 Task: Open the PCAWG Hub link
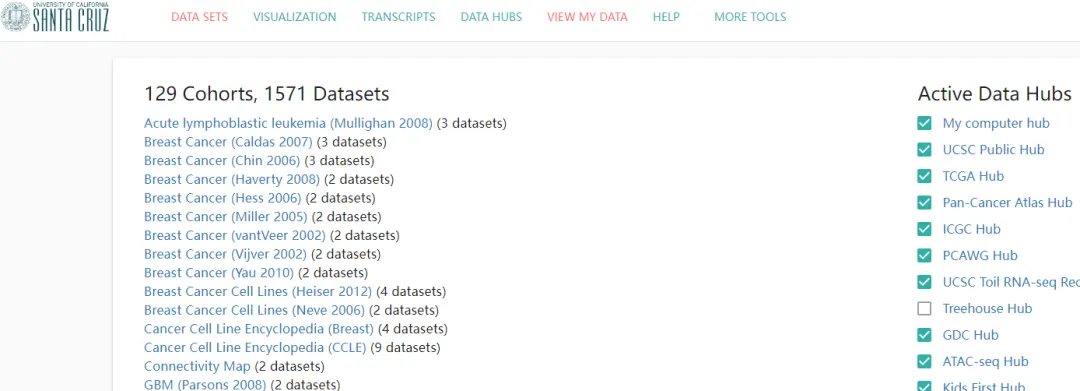tap(979, 255)
